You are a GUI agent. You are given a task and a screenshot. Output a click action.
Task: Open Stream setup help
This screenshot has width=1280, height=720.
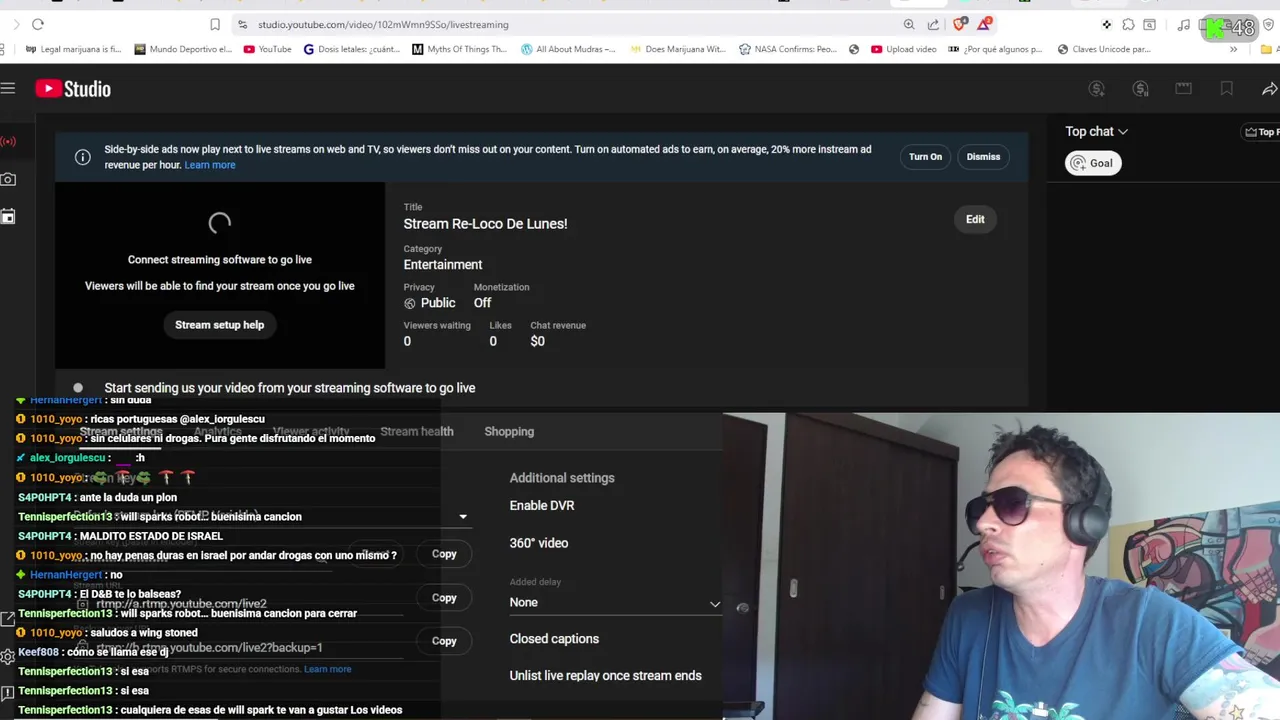pyautogui.click(x=220, y=325)
